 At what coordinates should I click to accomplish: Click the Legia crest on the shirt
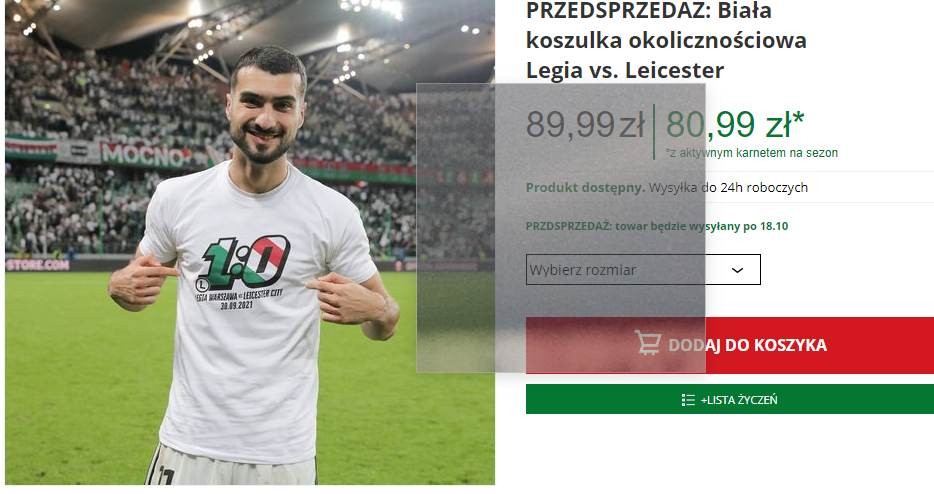coord(203,283)
